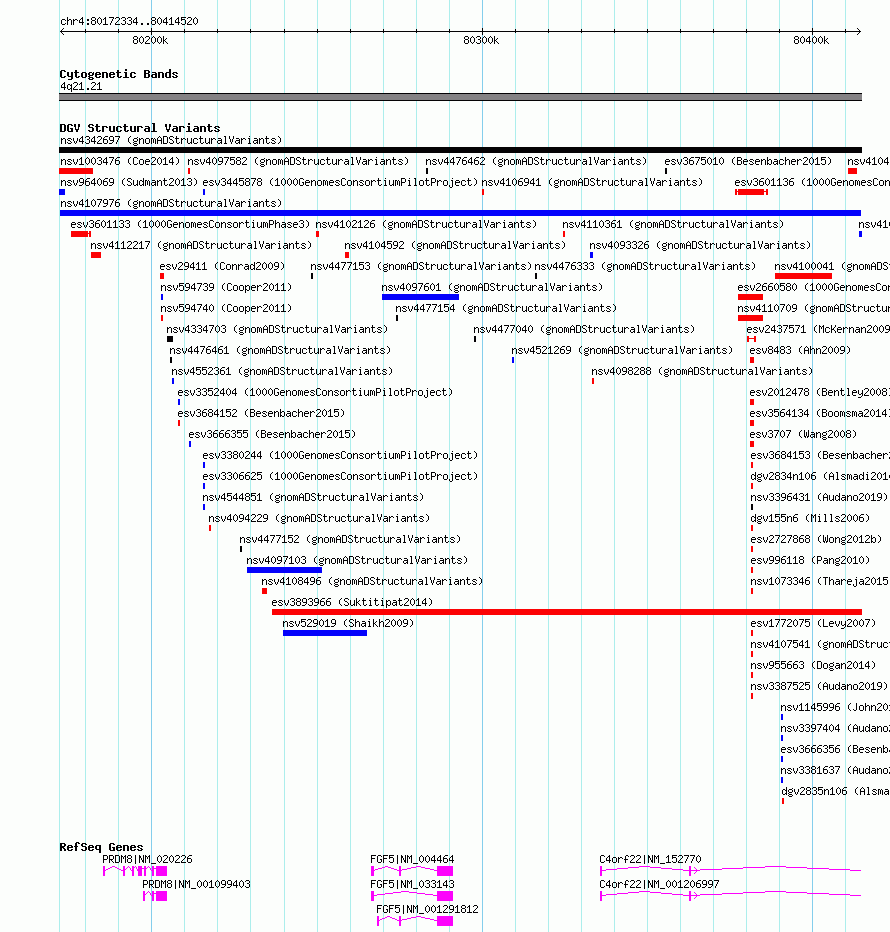
Task: Open PRDM8|NM_001099403 gene label
Action: (x=196, y=884)
